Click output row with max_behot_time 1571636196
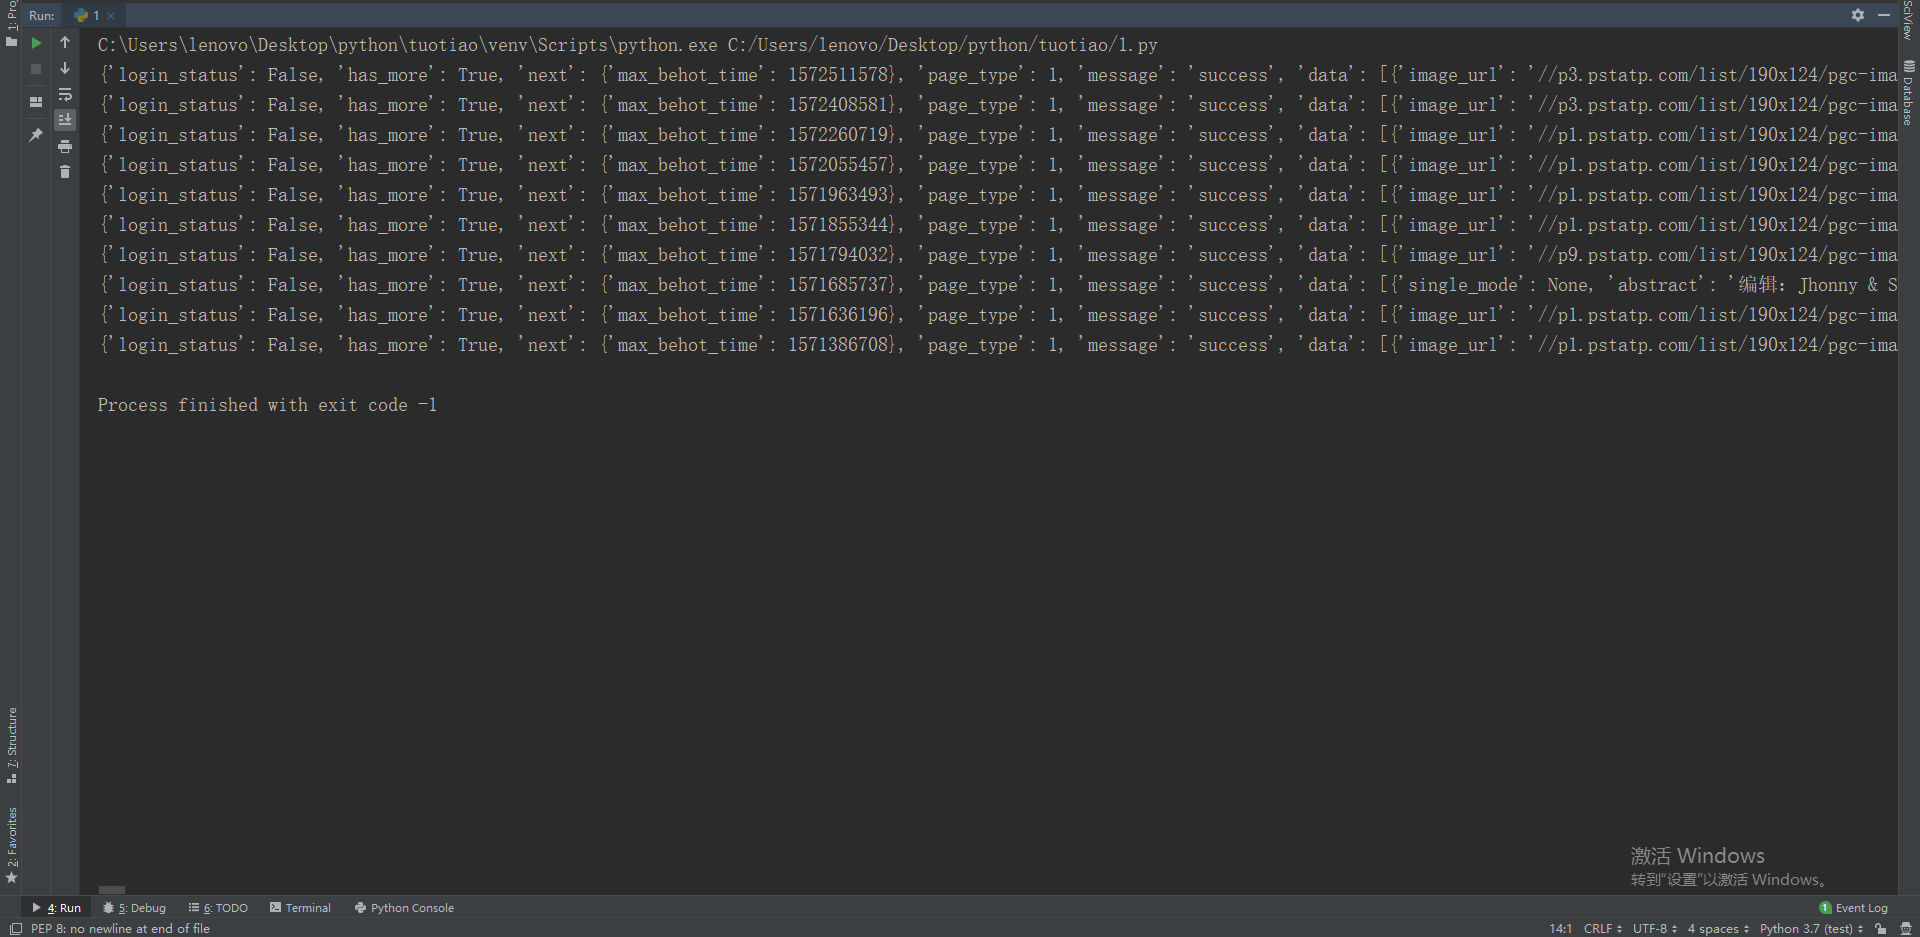Screen dimensions: 1920x937 (x=997, y=315)
